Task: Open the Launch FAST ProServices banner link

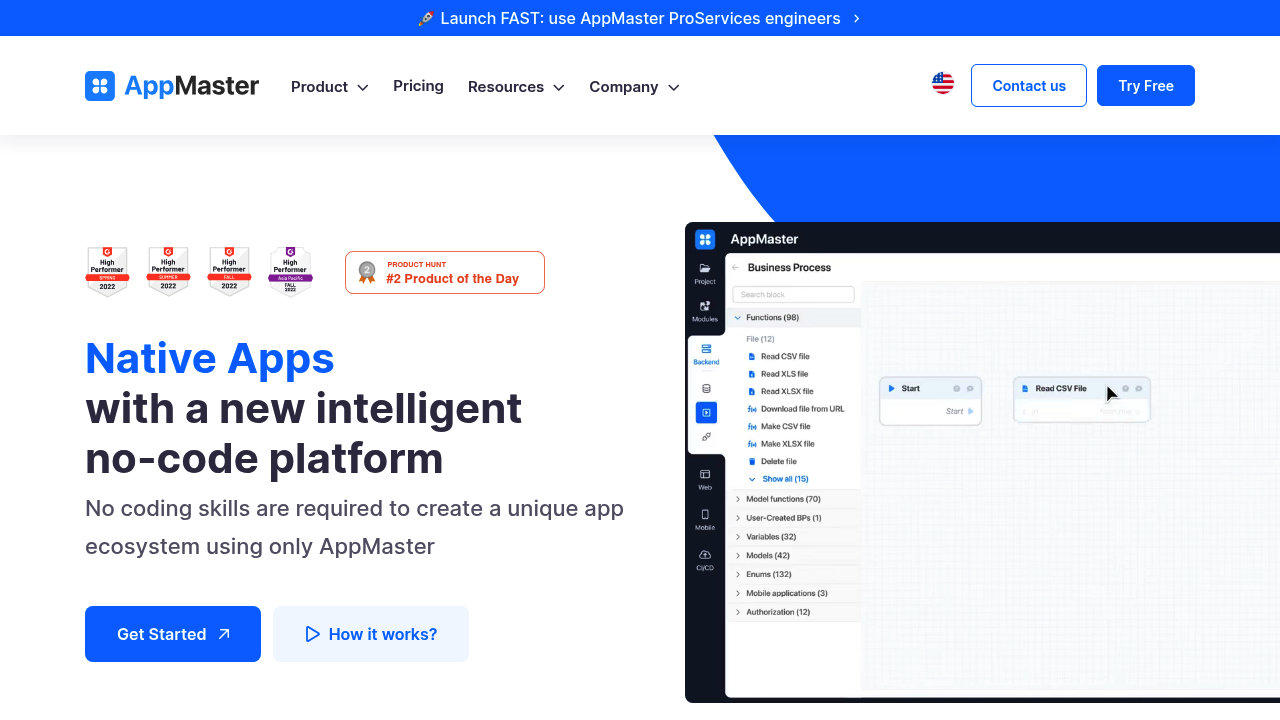Action: 640,18
